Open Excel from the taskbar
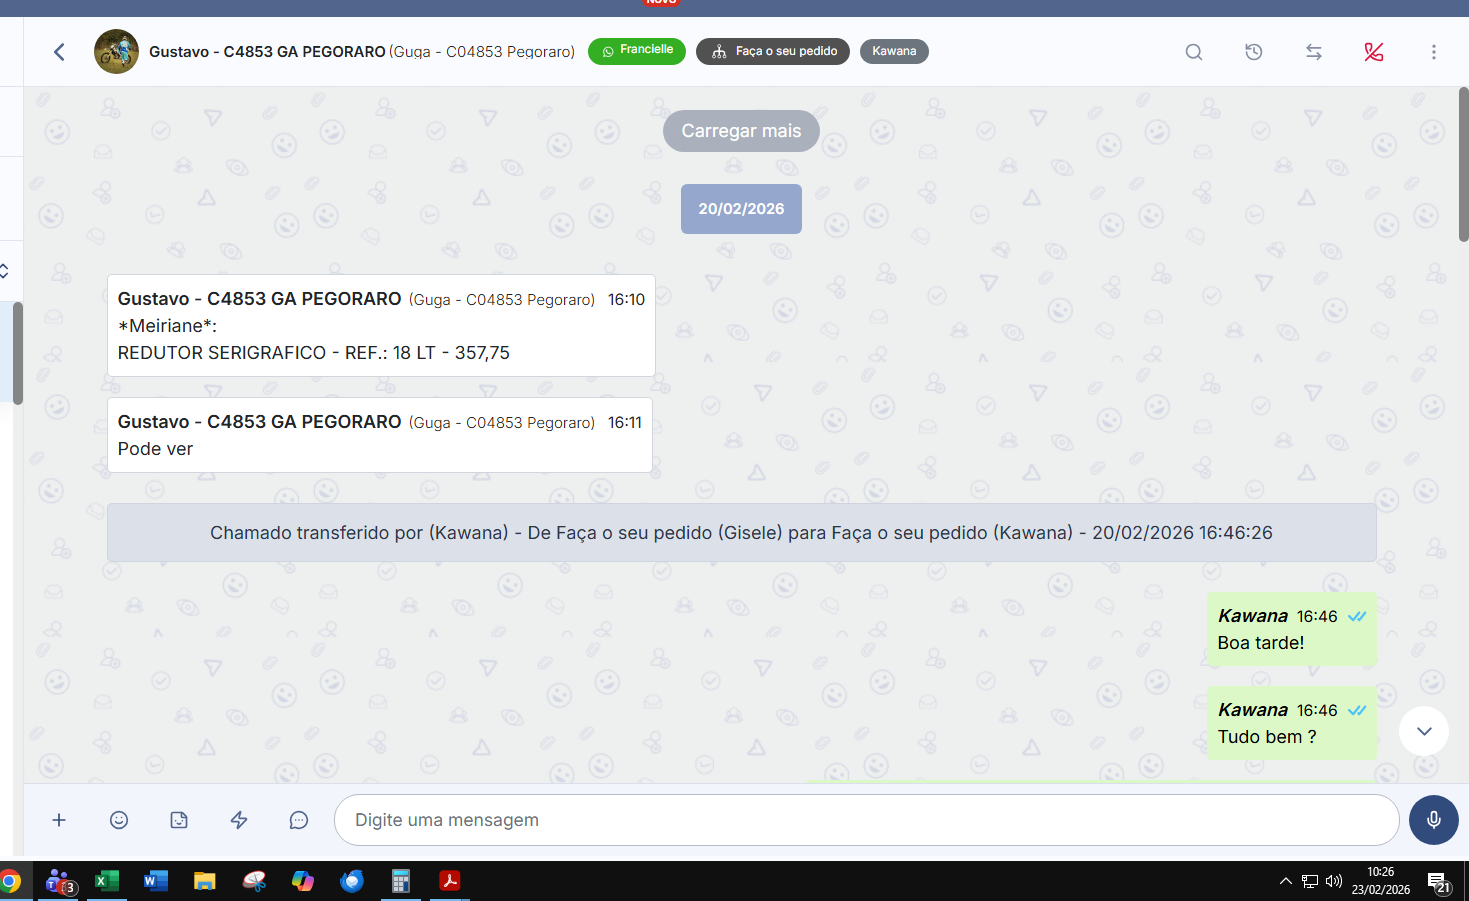This screenshot has width=1469, height=901. click(106, 881)
